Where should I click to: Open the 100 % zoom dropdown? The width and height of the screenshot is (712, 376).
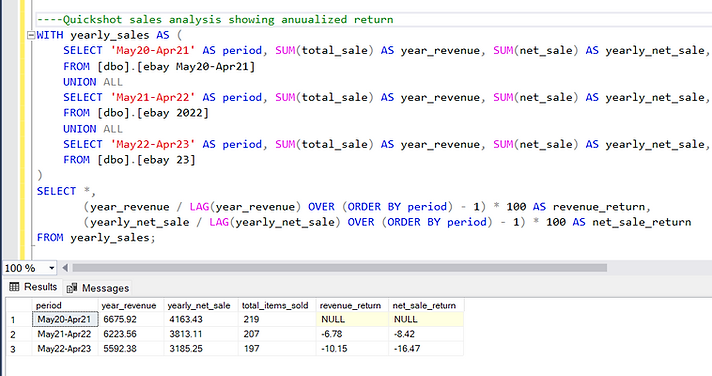[51, 268]
